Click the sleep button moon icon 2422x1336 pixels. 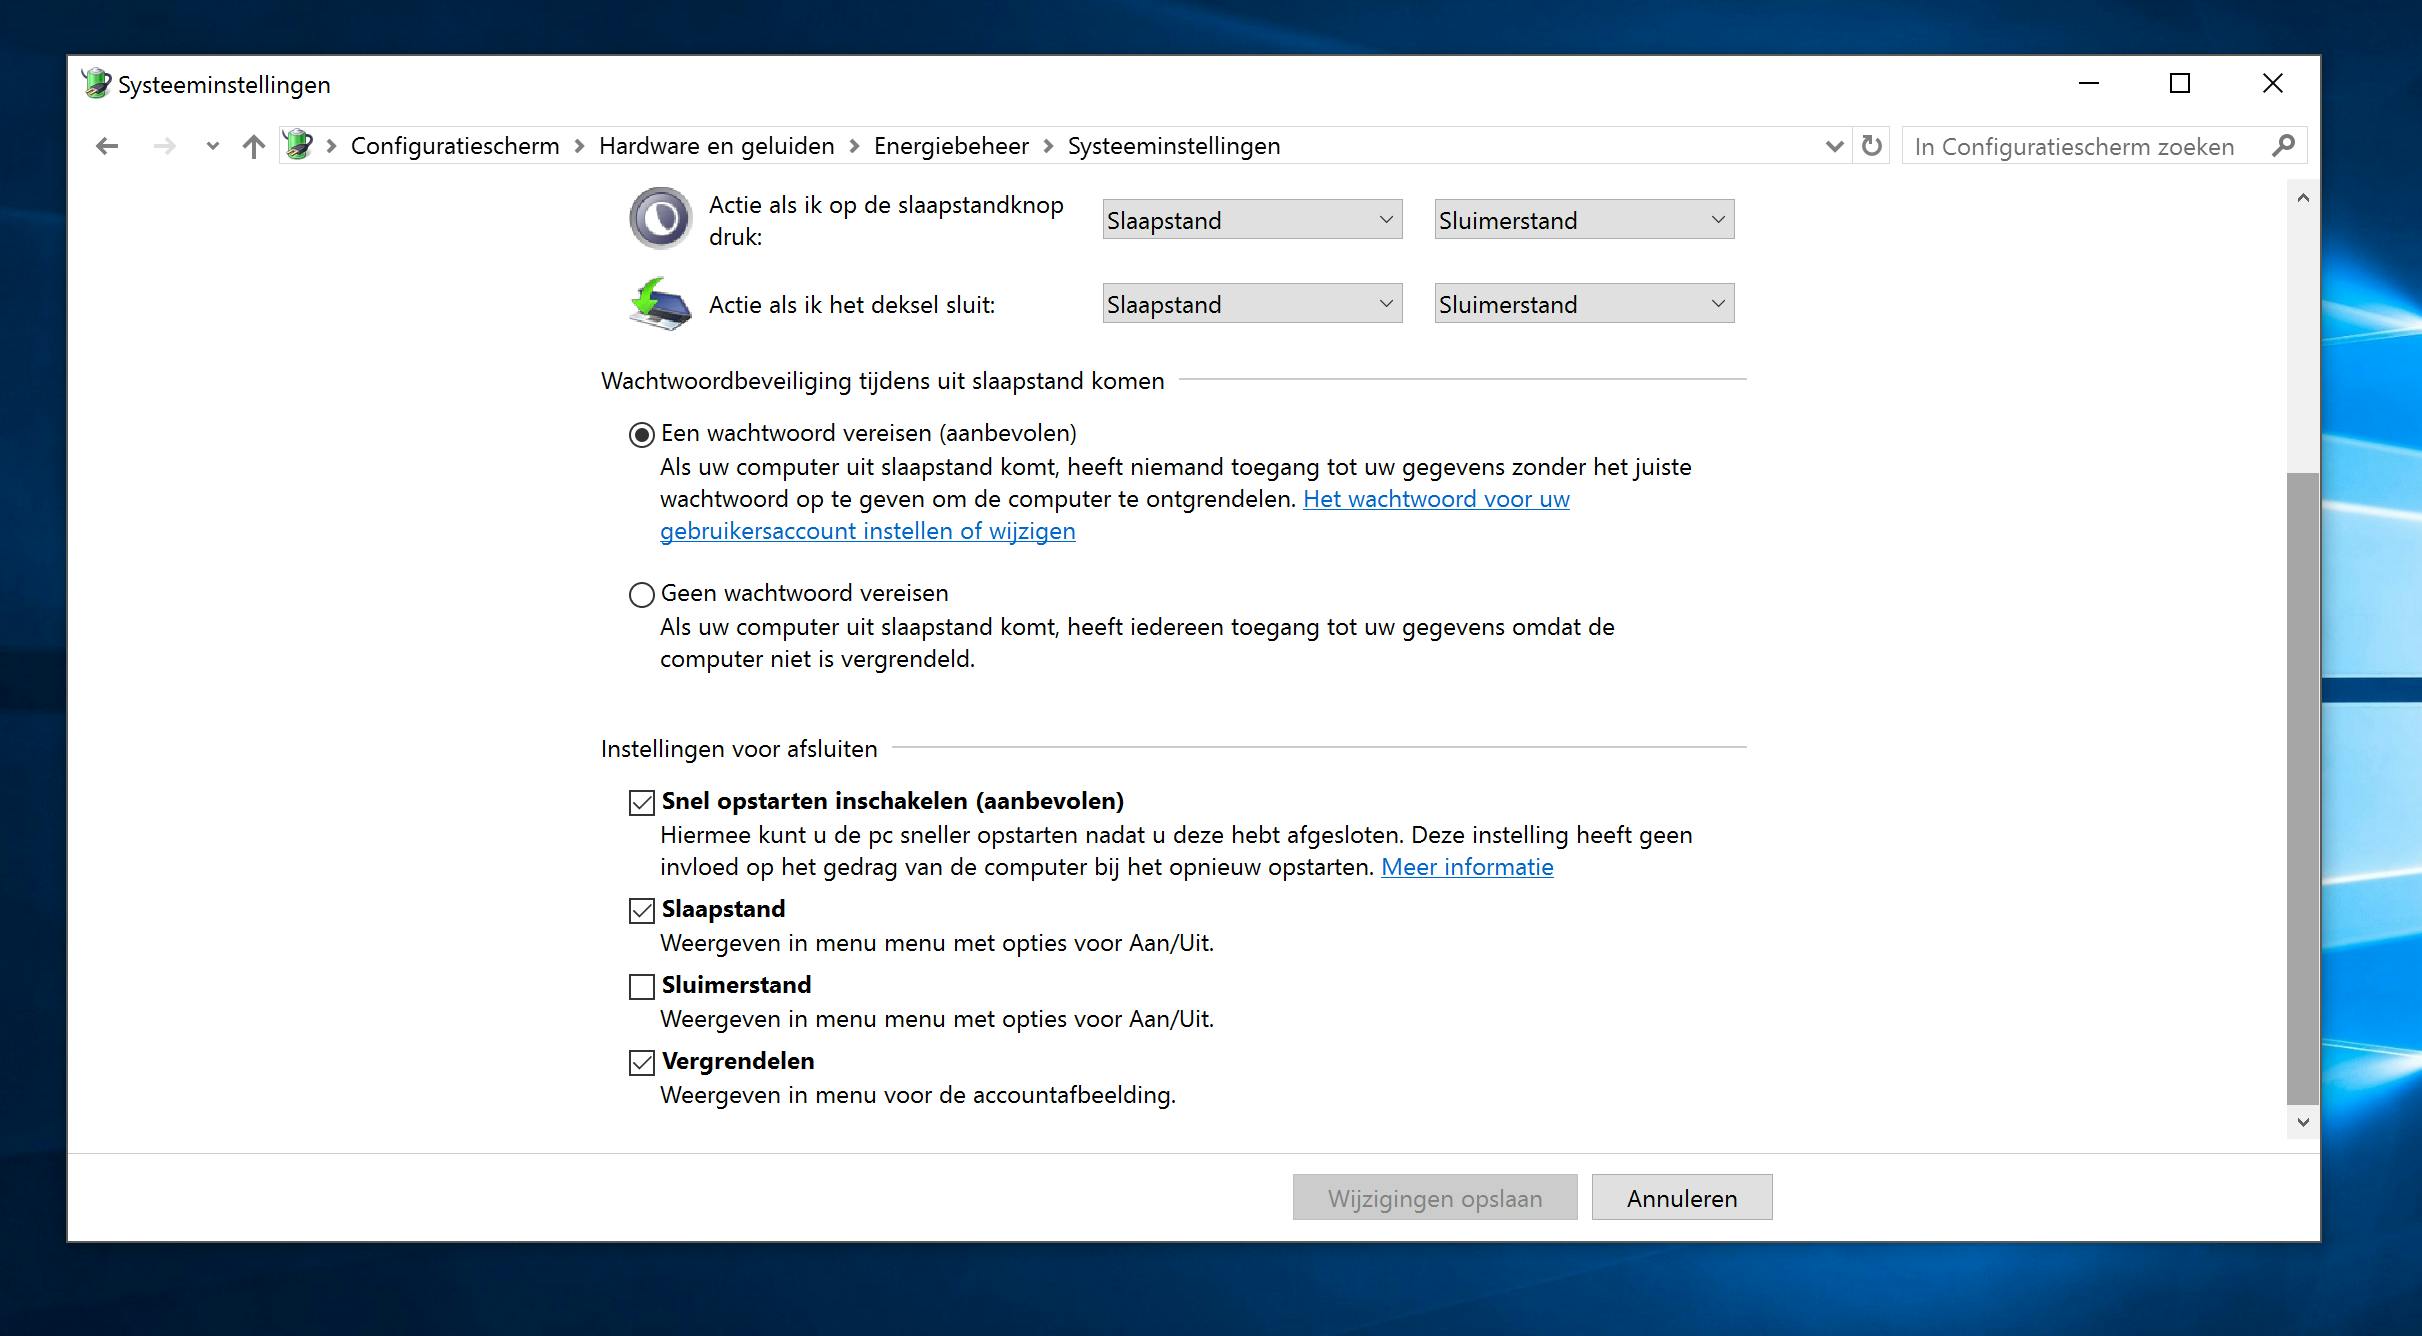click(x=660, y=218)
